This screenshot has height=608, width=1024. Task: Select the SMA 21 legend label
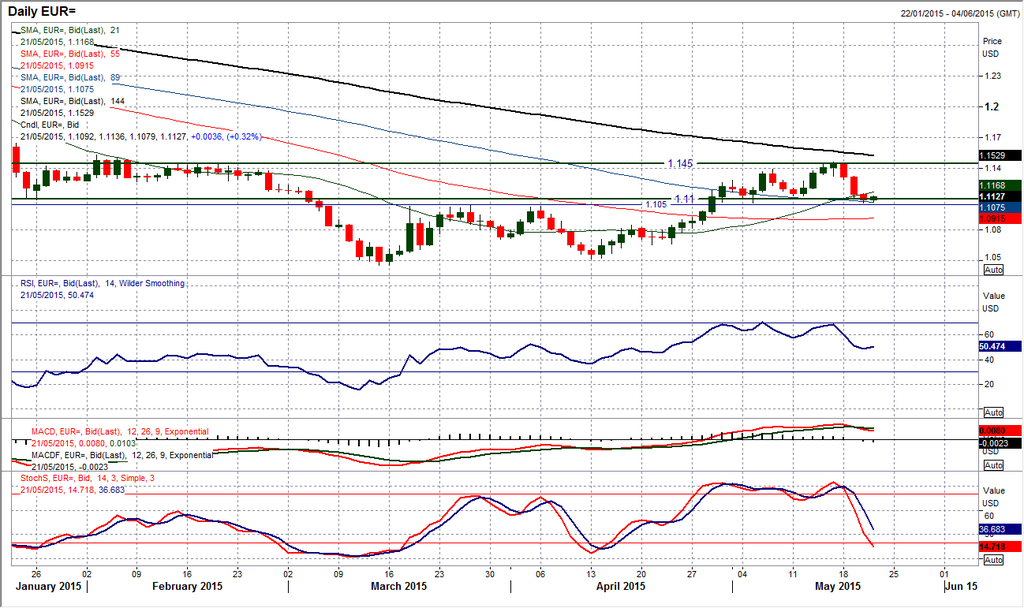70,30
